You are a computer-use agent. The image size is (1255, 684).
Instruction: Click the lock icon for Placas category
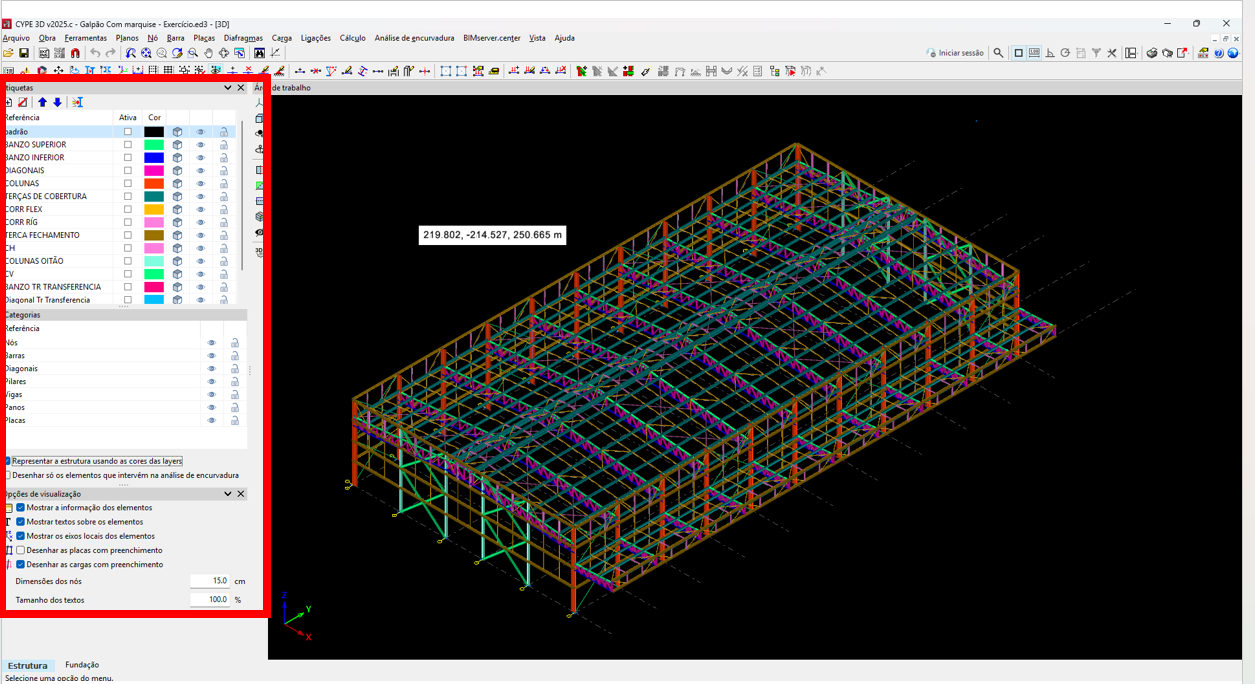click(x=235, y=421)
